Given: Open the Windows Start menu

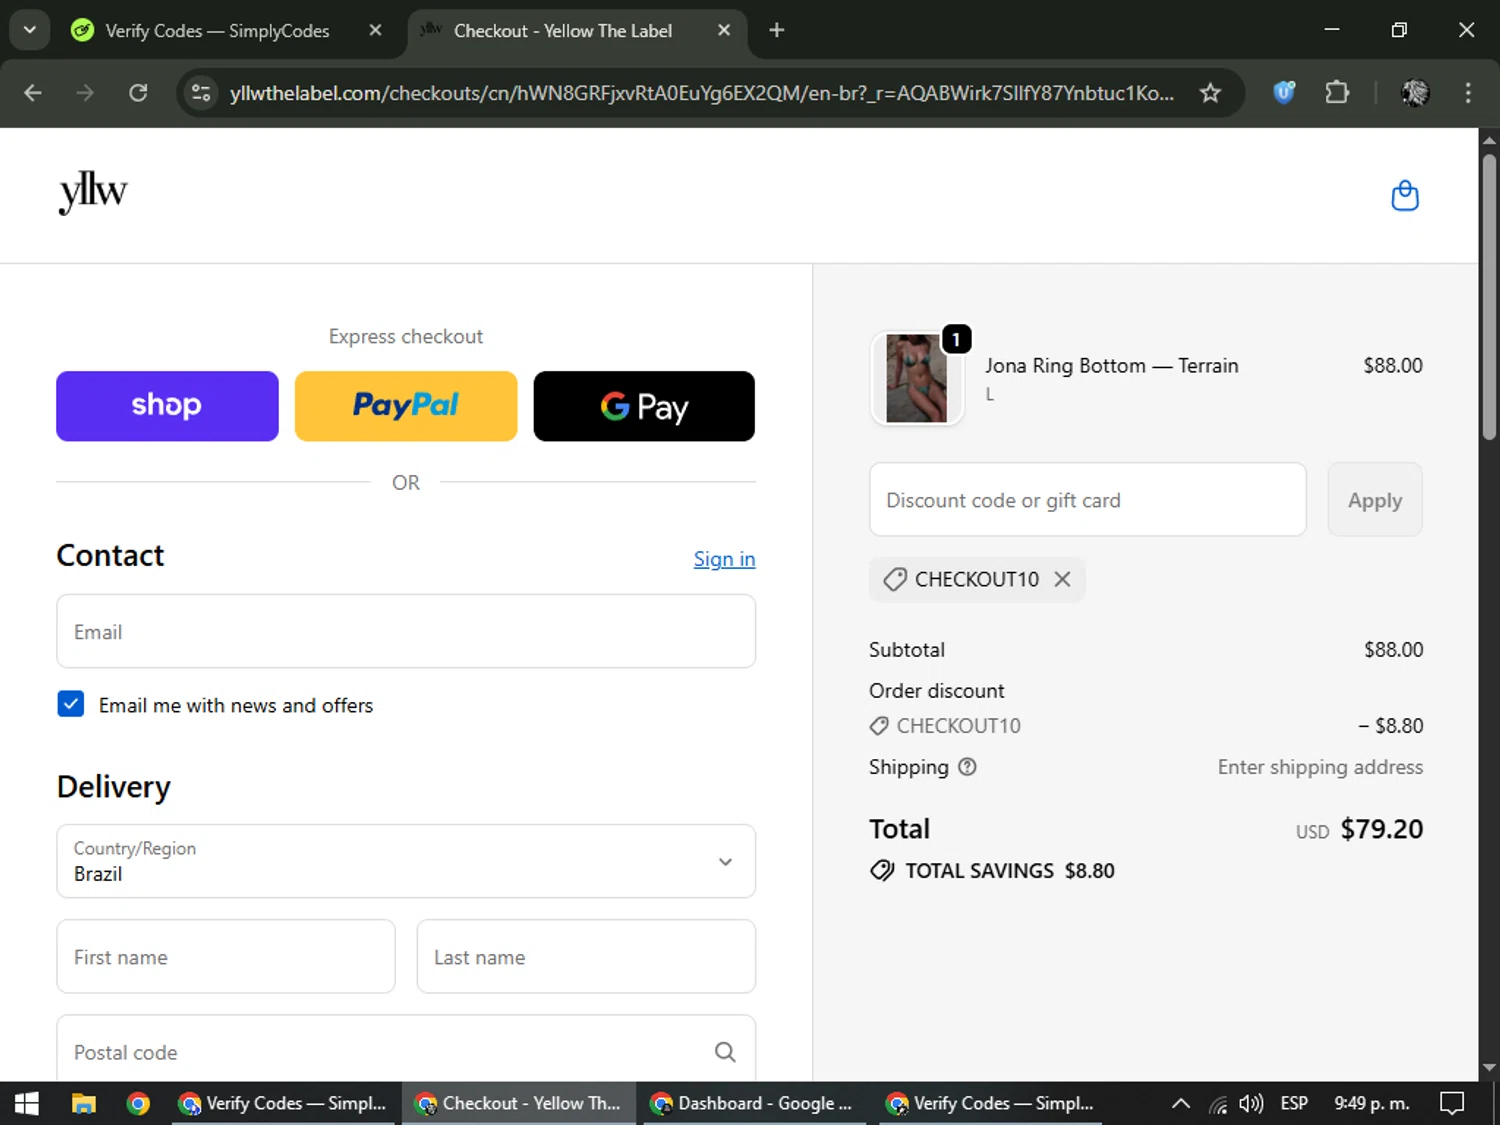Looking at the screenshot, I should (x=27, y=1103).
